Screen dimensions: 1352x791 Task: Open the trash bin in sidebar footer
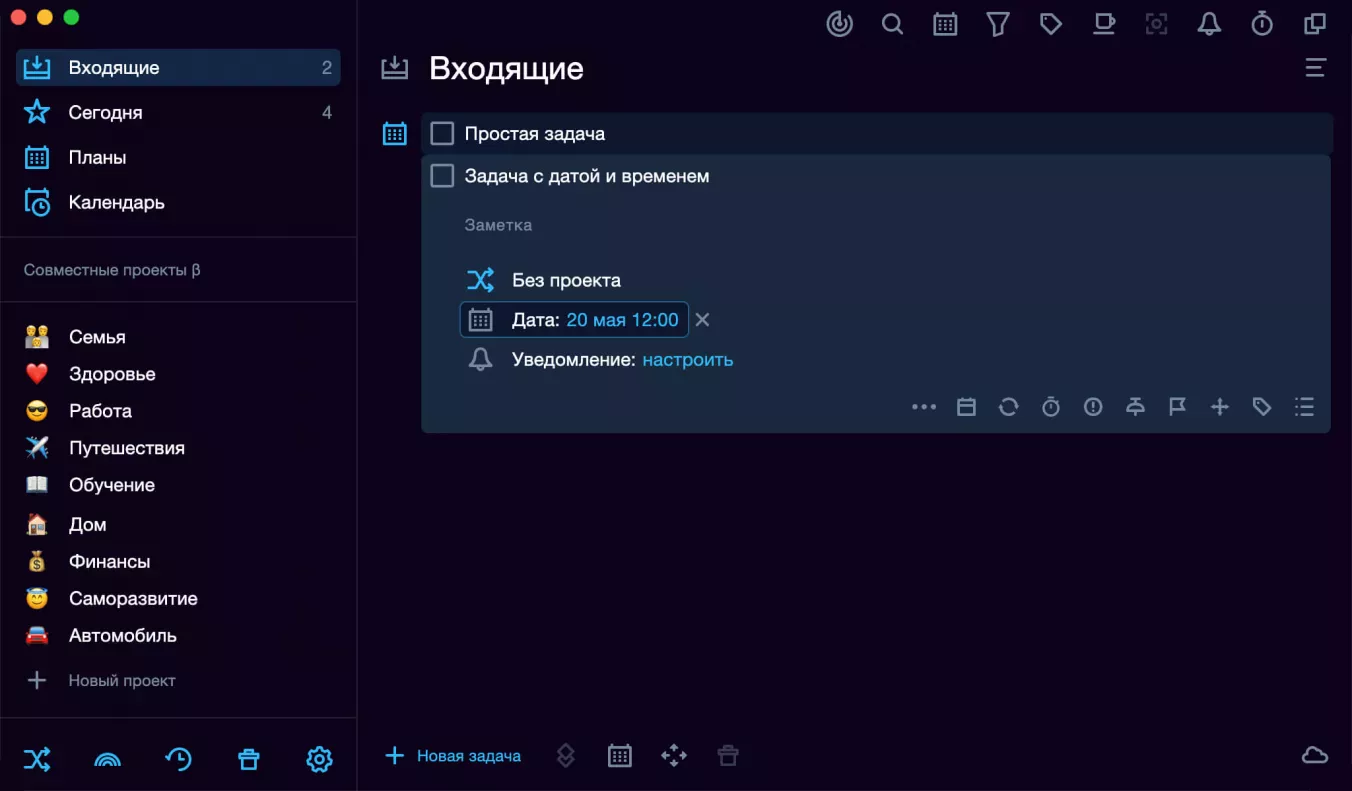pyautogui.click(x=248, y=759)
